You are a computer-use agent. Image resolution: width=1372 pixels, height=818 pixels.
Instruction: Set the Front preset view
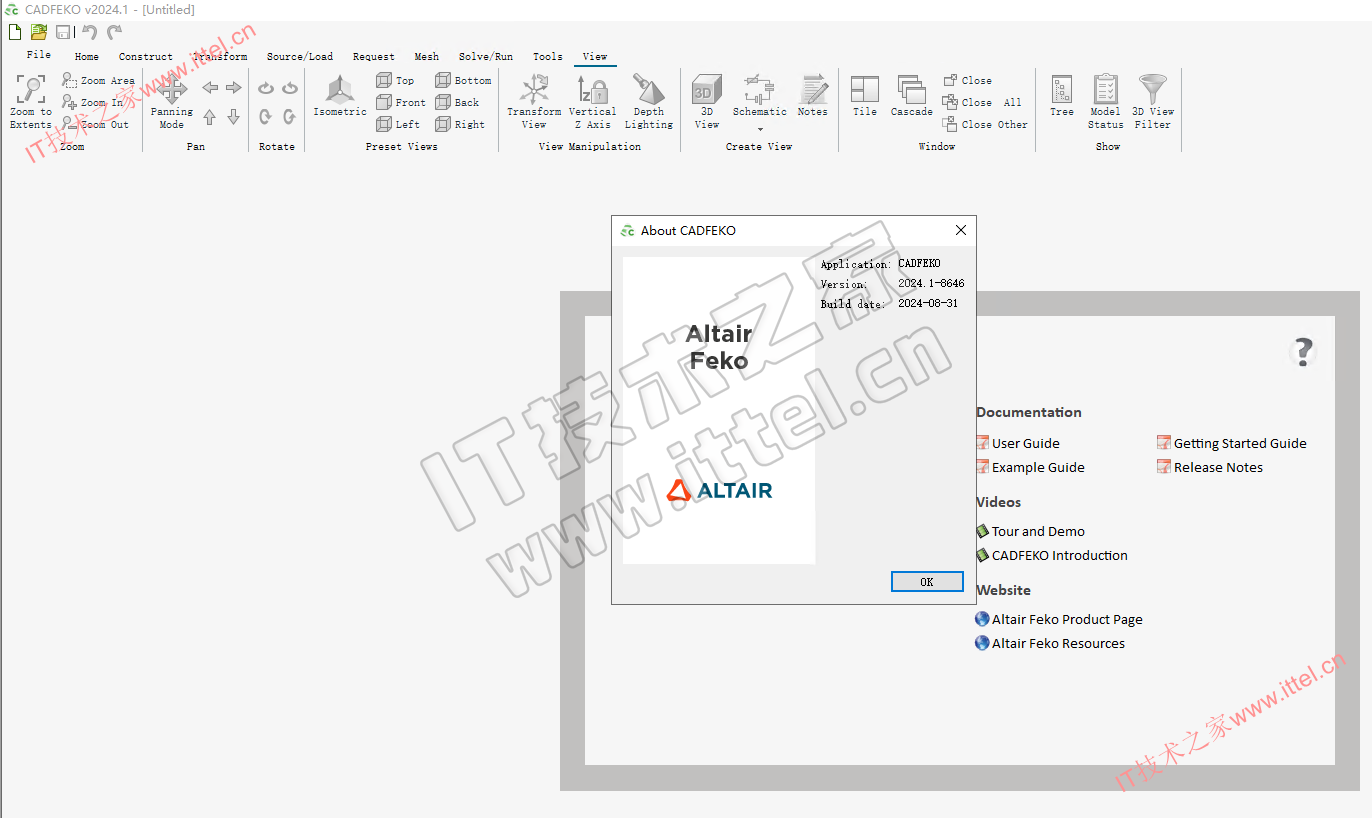[x=401, y=102]
